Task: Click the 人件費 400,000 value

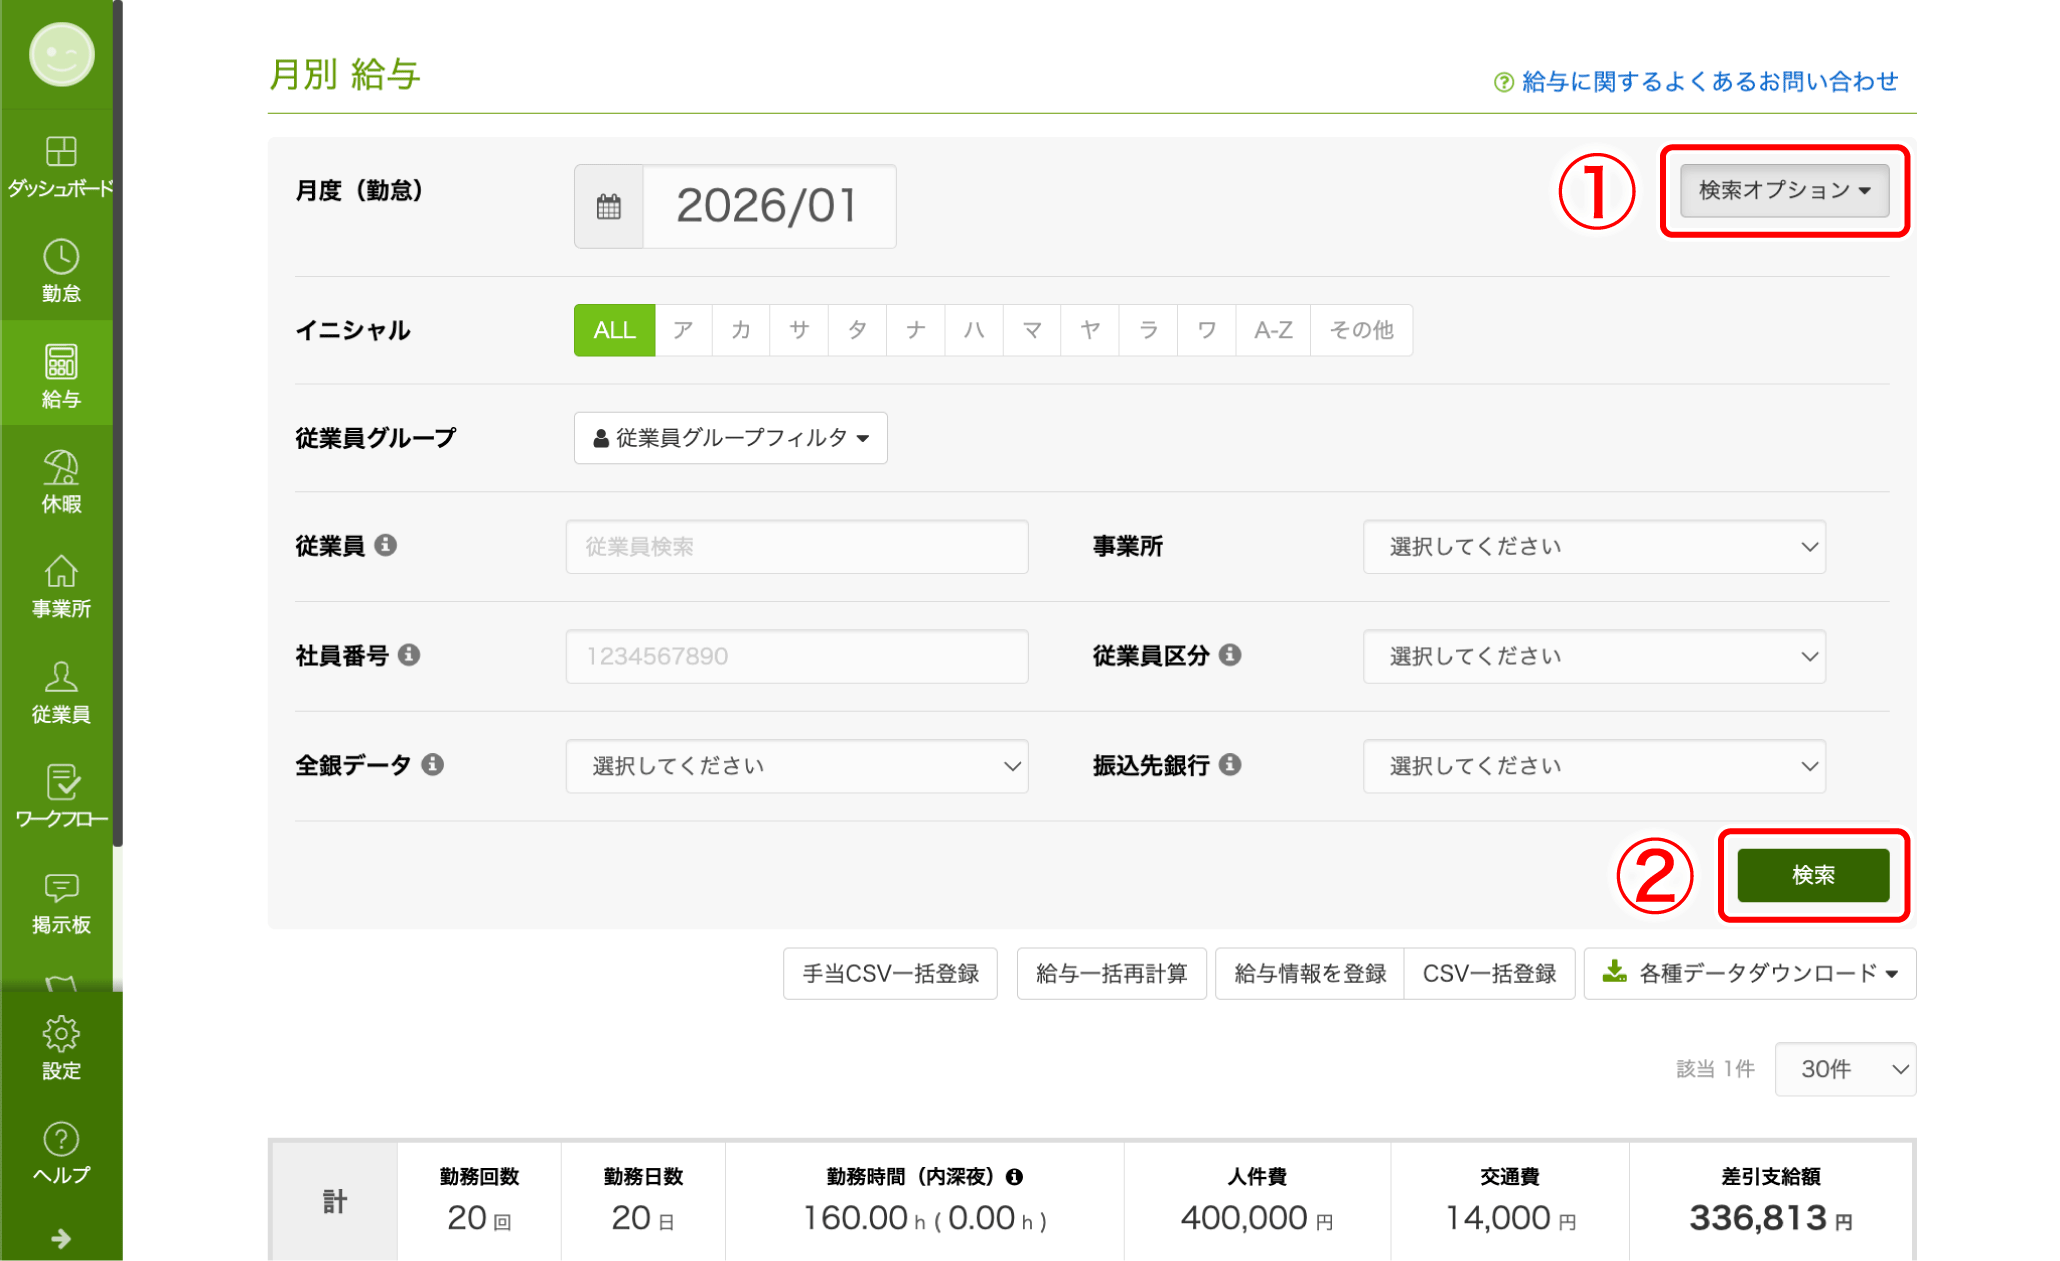Action: (1257, 1218)
